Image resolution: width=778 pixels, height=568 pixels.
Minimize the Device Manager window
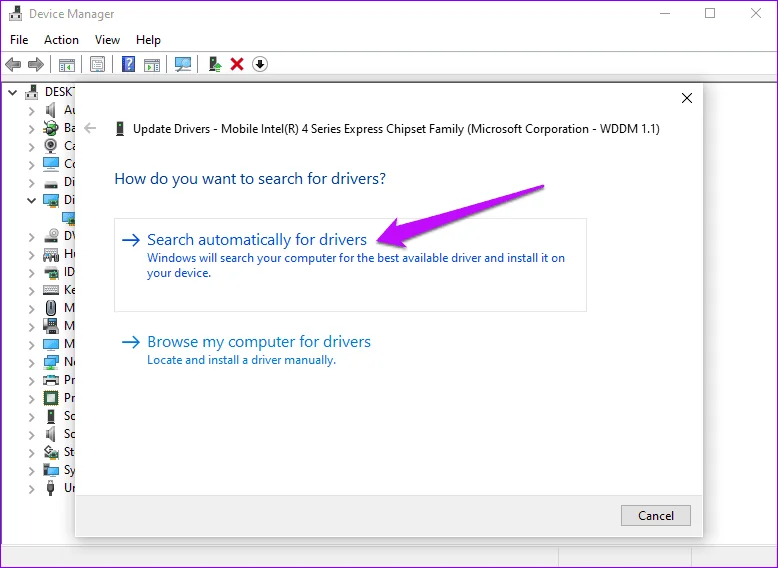click(665, 13)
